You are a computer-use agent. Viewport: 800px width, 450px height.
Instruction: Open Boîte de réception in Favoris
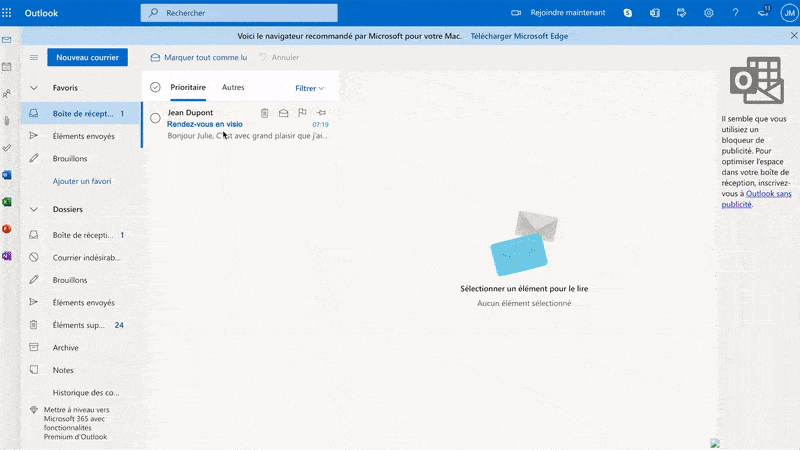click(81, 113)
